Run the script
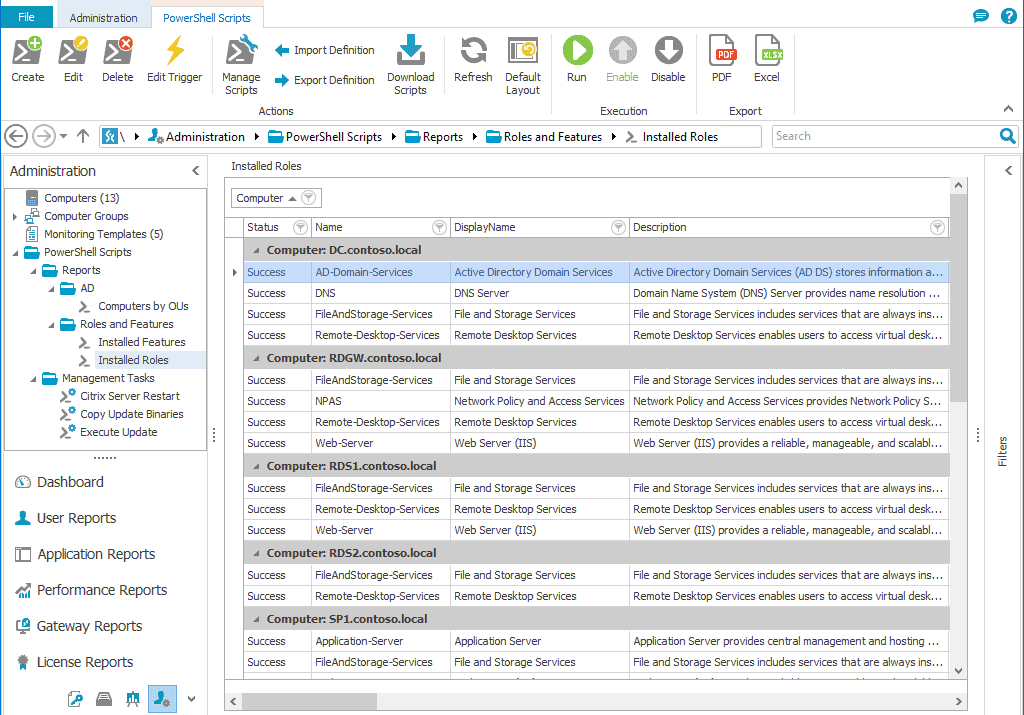 click(x=577, y=59)
